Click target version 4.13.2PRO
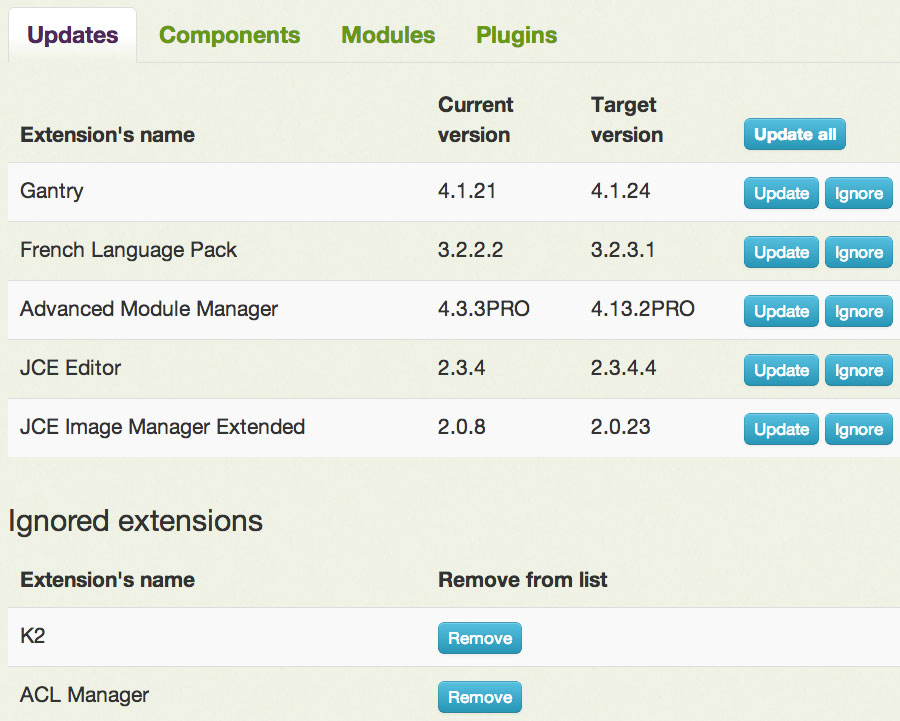Image resolution: width=900 pixels, height=721 pixels. point(643,309)
